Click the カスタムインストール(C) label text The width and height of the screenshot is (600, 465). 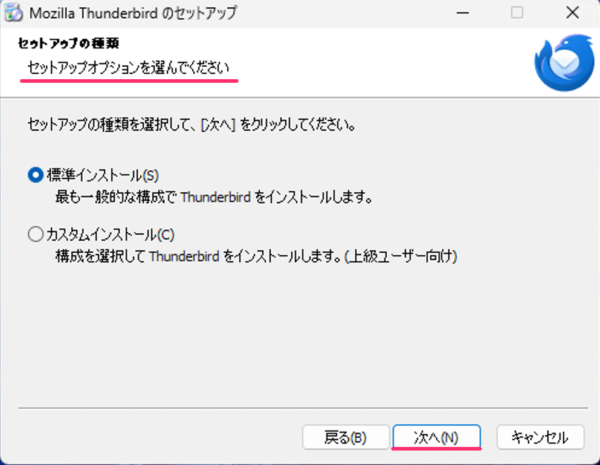(111, 234)
